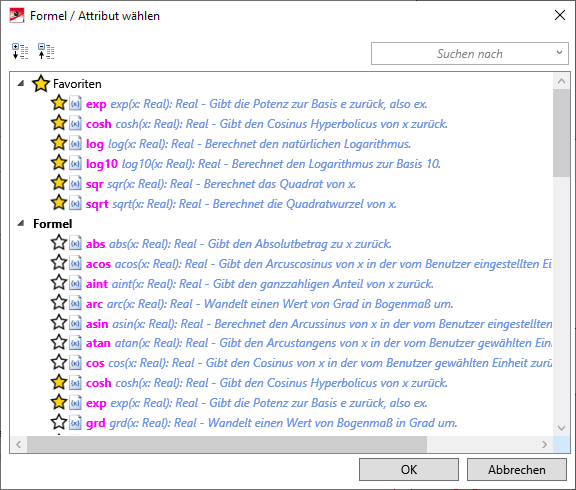The width and height of the screenshot is (576, 490).
Task: Close the Formel / Attribut wählen dialog
Action: 560,15
